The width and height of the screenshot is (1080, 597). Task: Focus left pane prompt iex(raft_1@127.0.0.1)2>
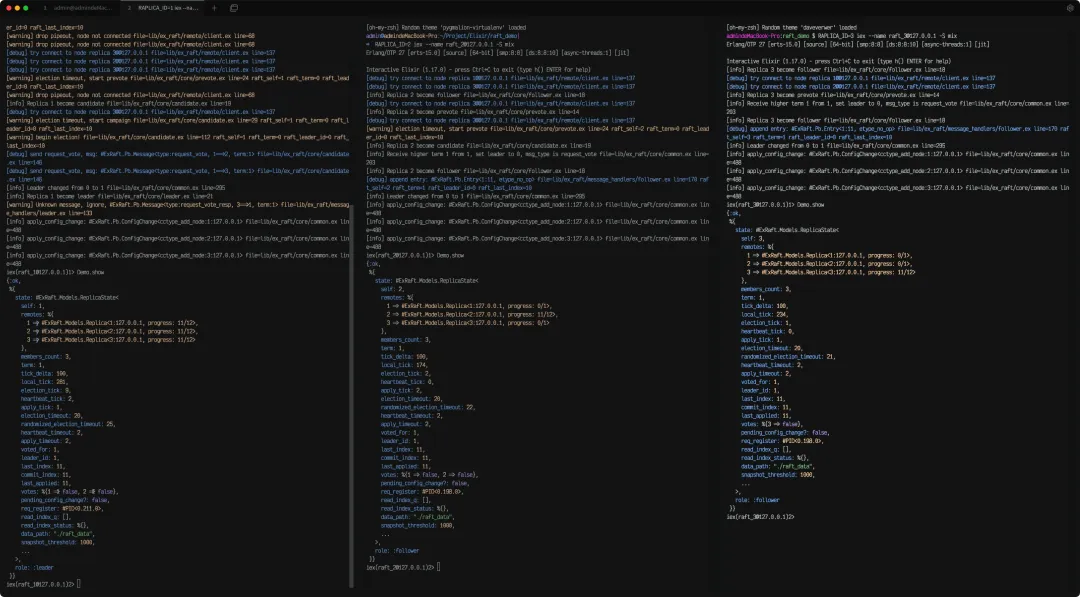[40, 584]
